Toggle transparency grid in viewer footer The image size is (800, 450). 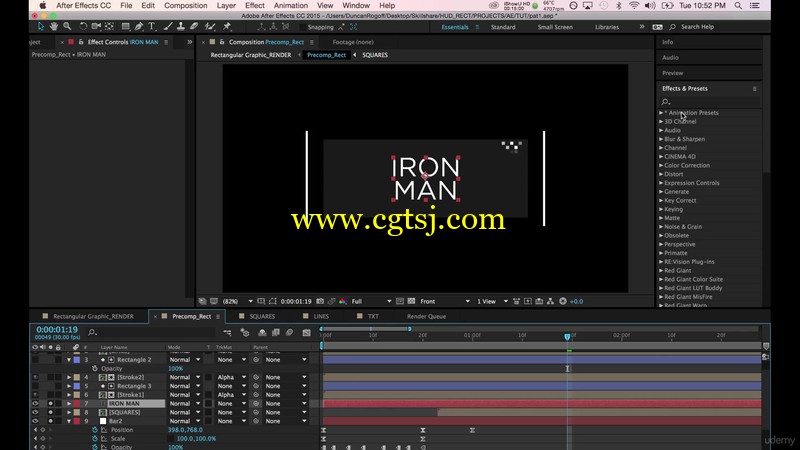[x=411, y=302]
